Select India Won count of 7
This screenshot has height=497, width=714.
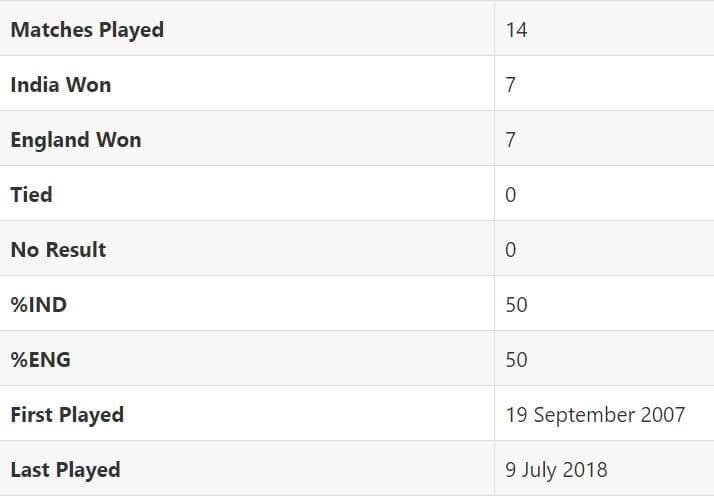coord(510,85)
